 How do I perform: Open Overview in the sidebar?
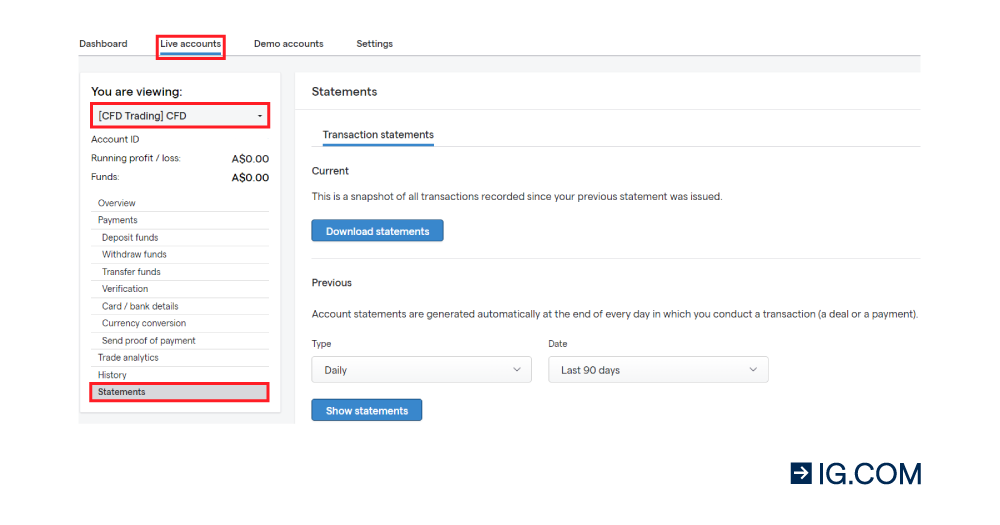click(117, 203)
